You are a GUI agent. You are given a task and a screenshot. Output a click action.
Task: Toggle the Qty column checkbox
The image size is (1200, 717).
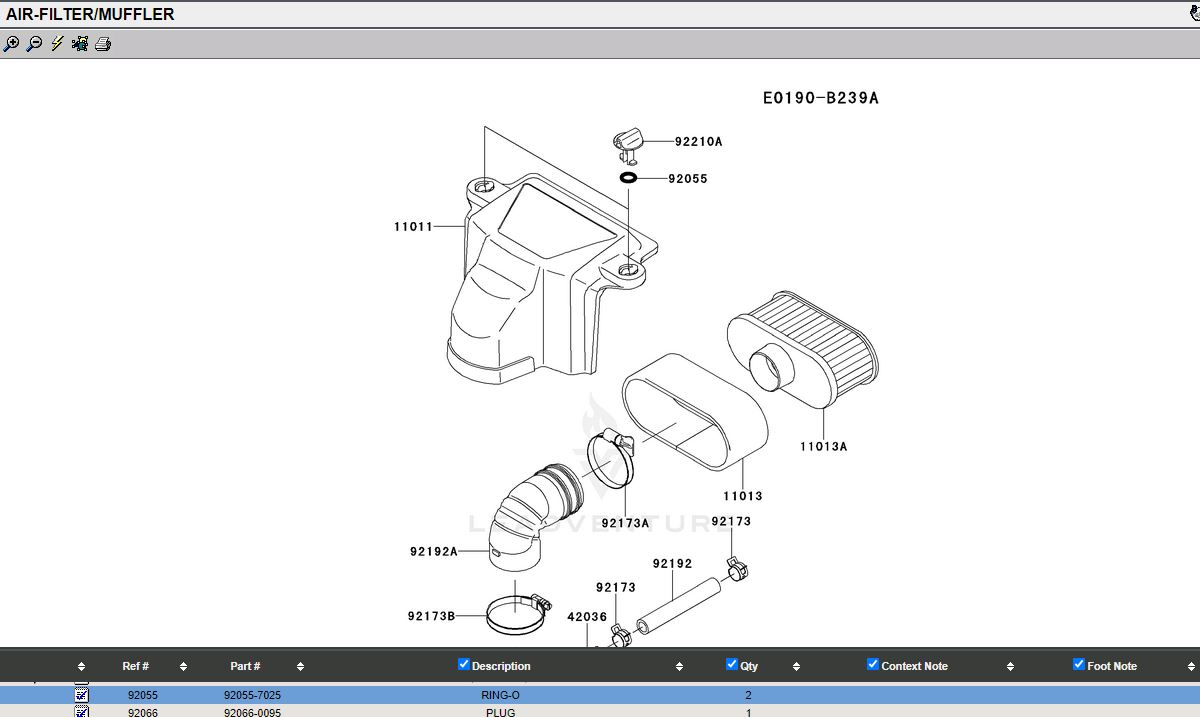point(732,664)
